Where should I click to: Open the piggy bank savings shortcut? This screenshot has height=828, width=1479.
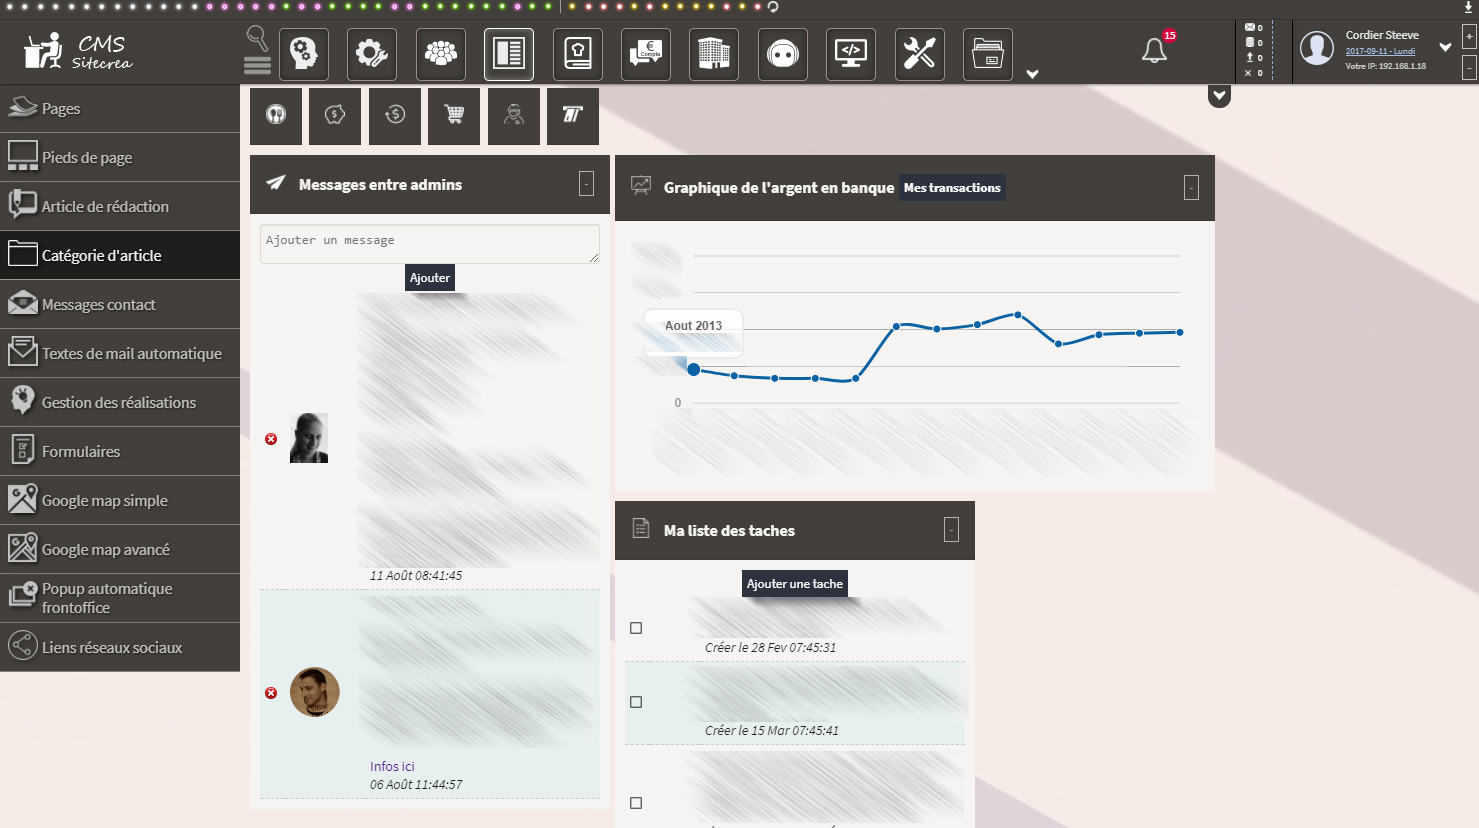(335, 115)
